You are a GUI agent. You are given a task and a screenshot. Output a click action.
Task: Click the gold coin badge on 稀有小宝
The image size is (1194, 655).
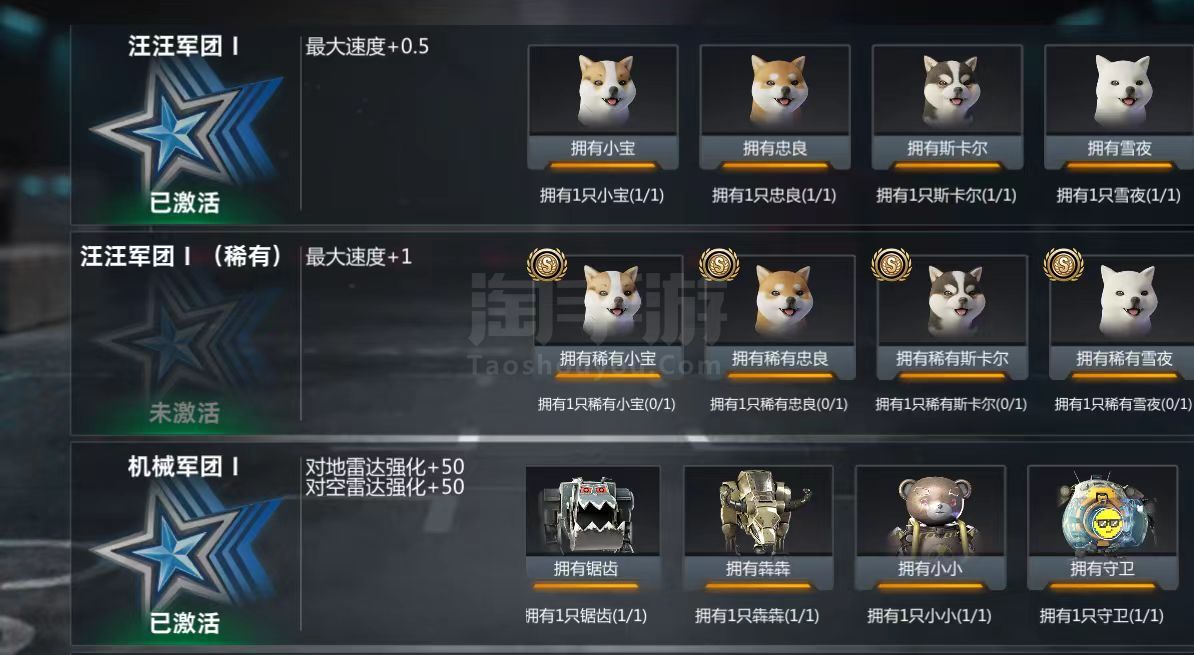click(x=547, y=264)
